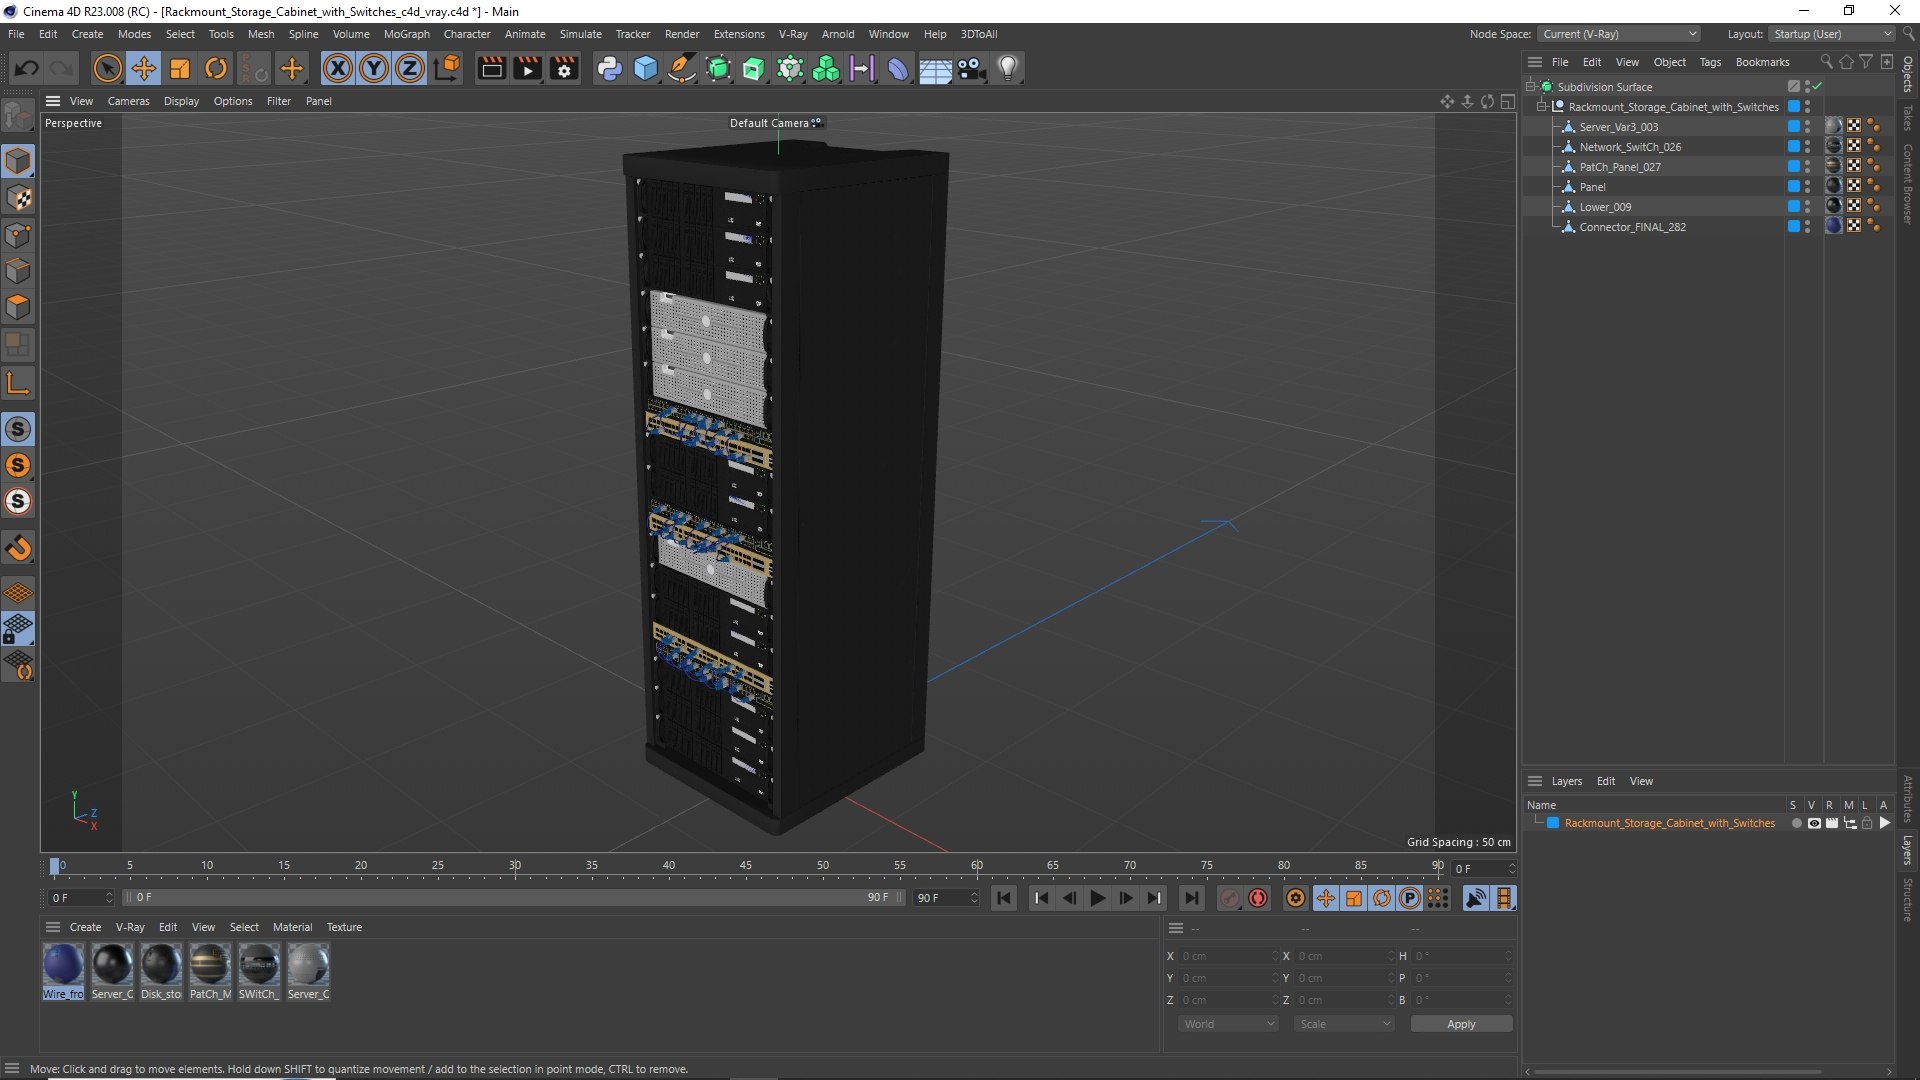1920x1080 pixels.
Task: Select the Live Selection tool
Action: [107, 68]
